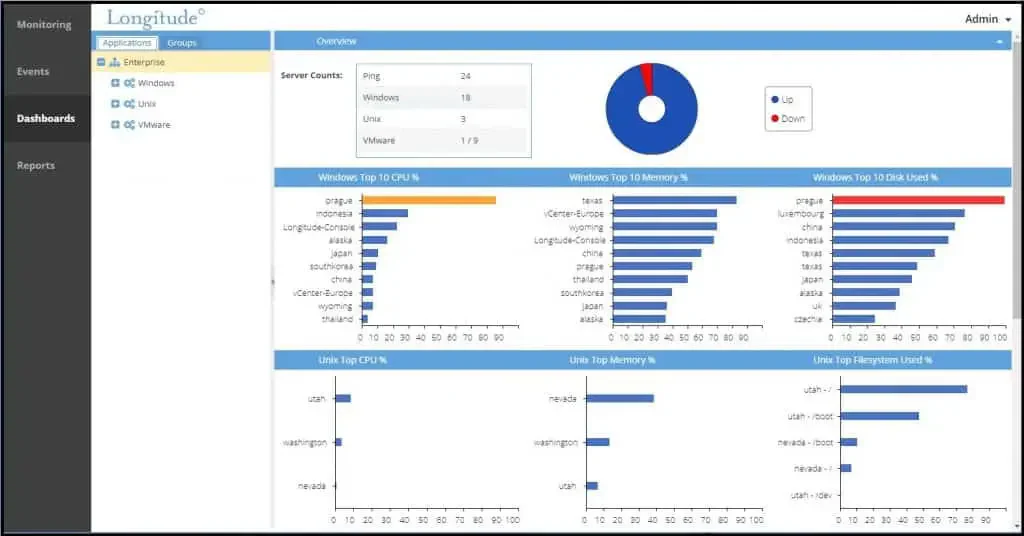Expand the VMware tree node
The image size is (1024, 536).
tap(115, 125)
